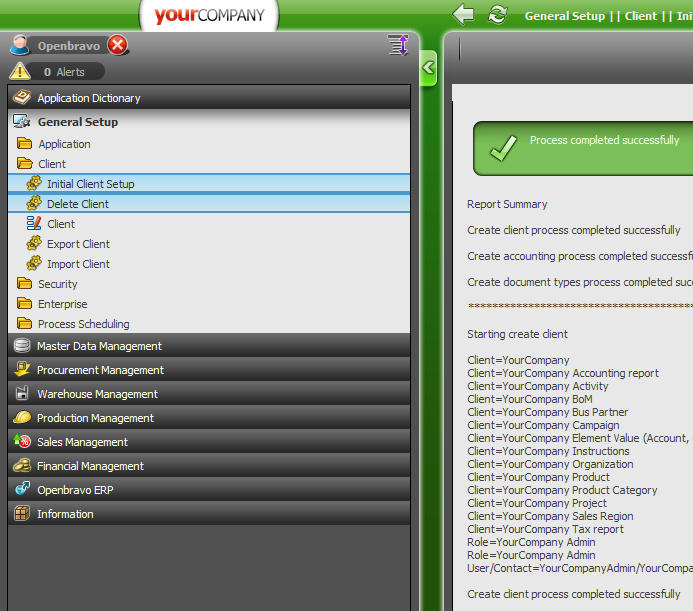
Task: Click the Production Management hardhat icon
Action: [22, 417]
